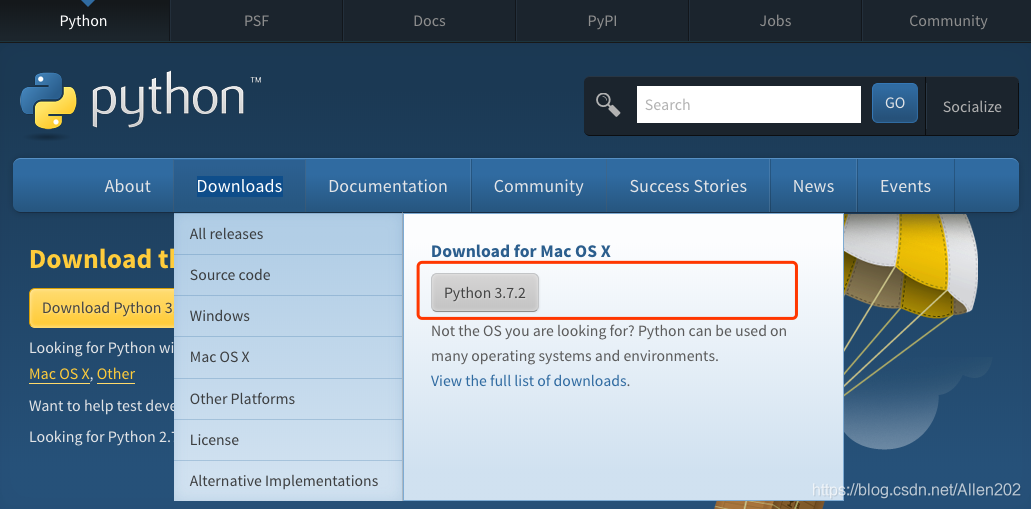This screenshot has width=1031, height=509.
Task: Click the Python 3.7.2 download button
Action: click(x=485, y=293)
